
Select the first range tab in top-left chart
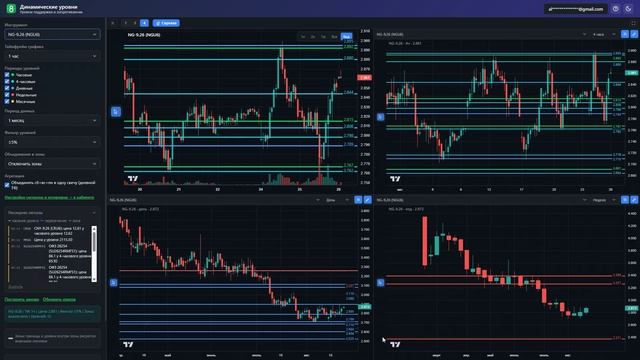coord(303,37)
